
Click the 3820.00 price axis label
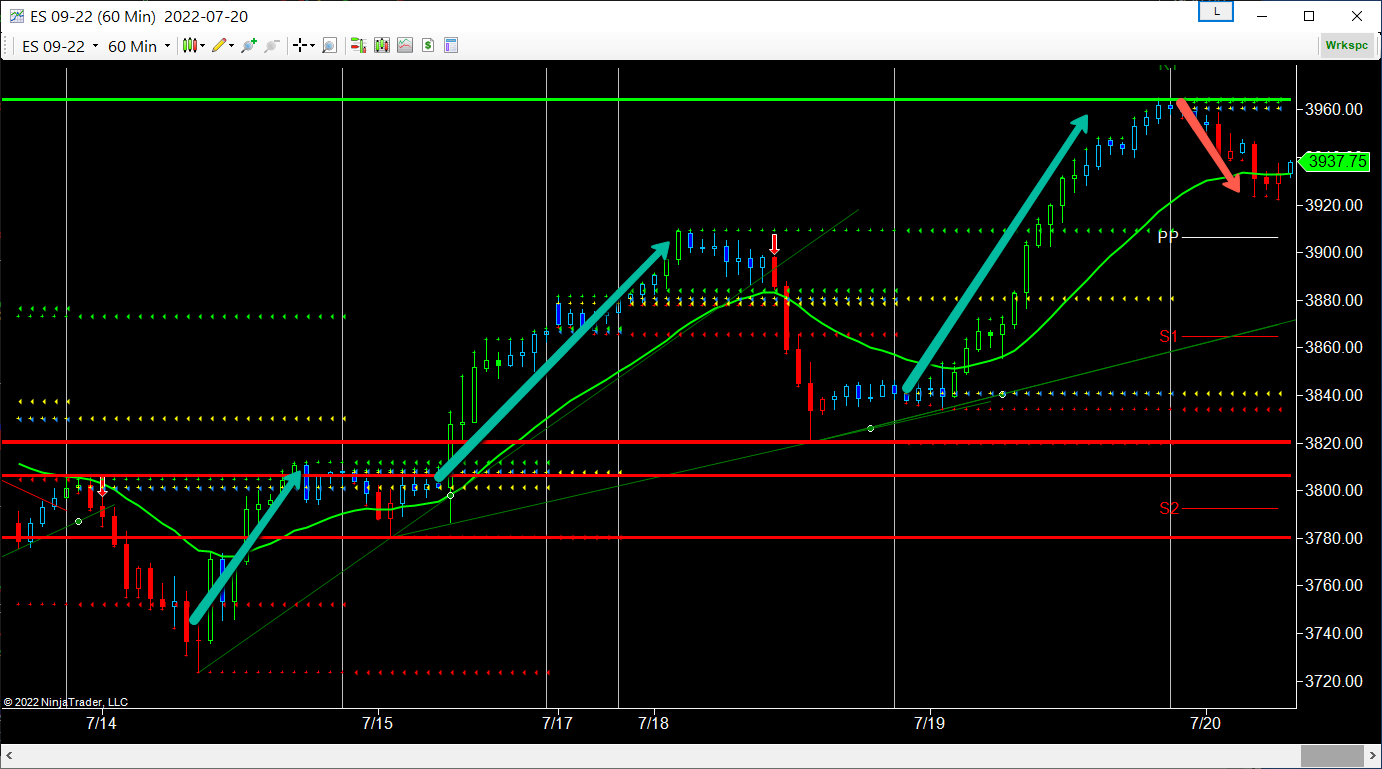point(1335,443)
